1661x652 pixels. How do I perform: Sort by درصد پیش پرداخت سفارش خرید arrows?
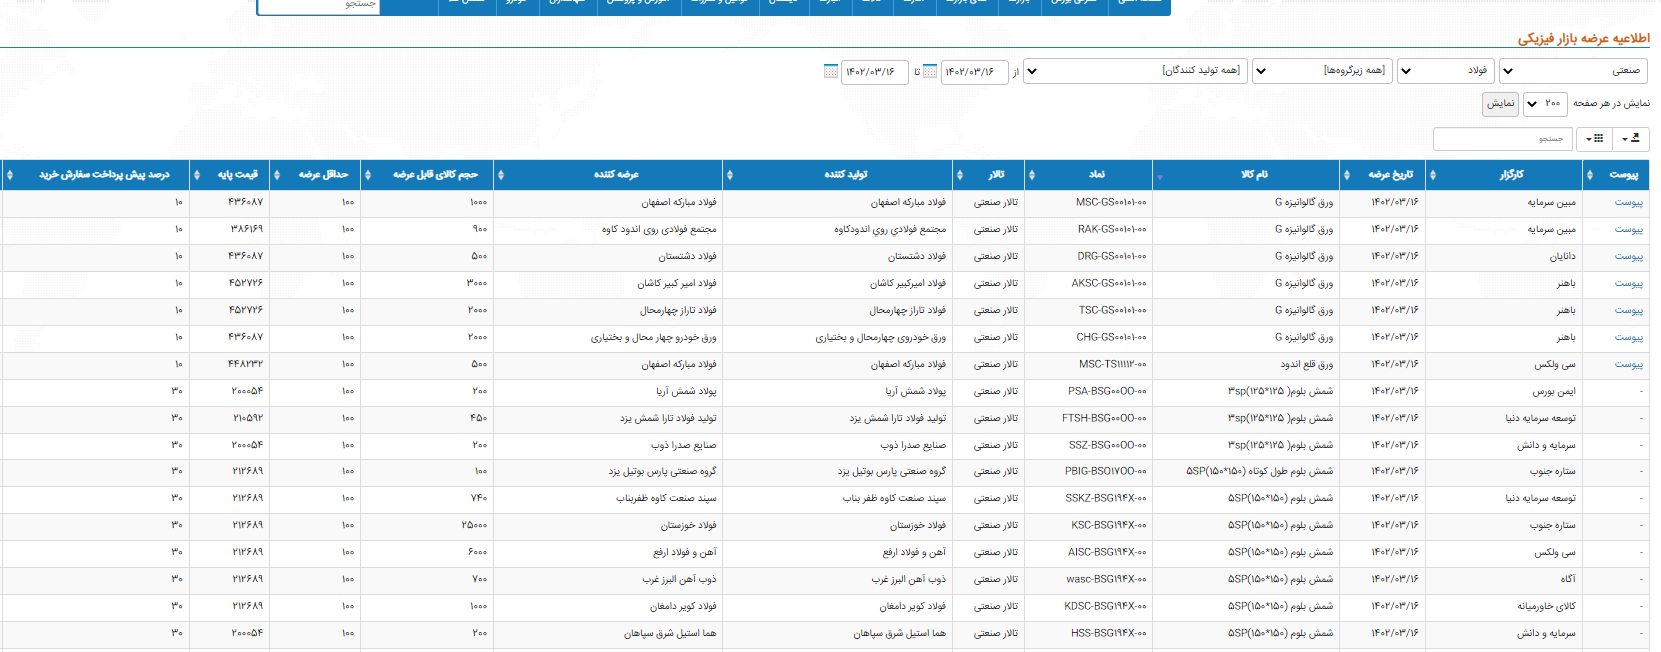click(x=10, y=175)
